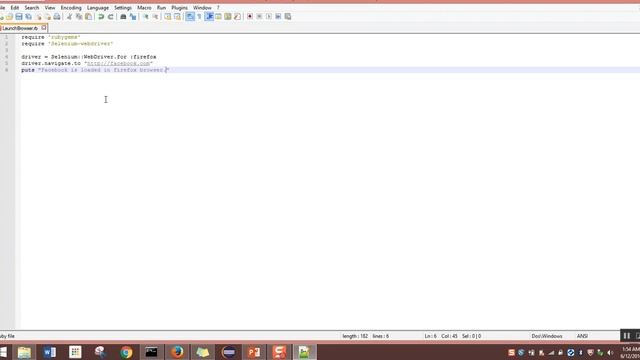Open the Replace toolbar icon
This screenshot has height=360, width=640.
tap(133, 17)
